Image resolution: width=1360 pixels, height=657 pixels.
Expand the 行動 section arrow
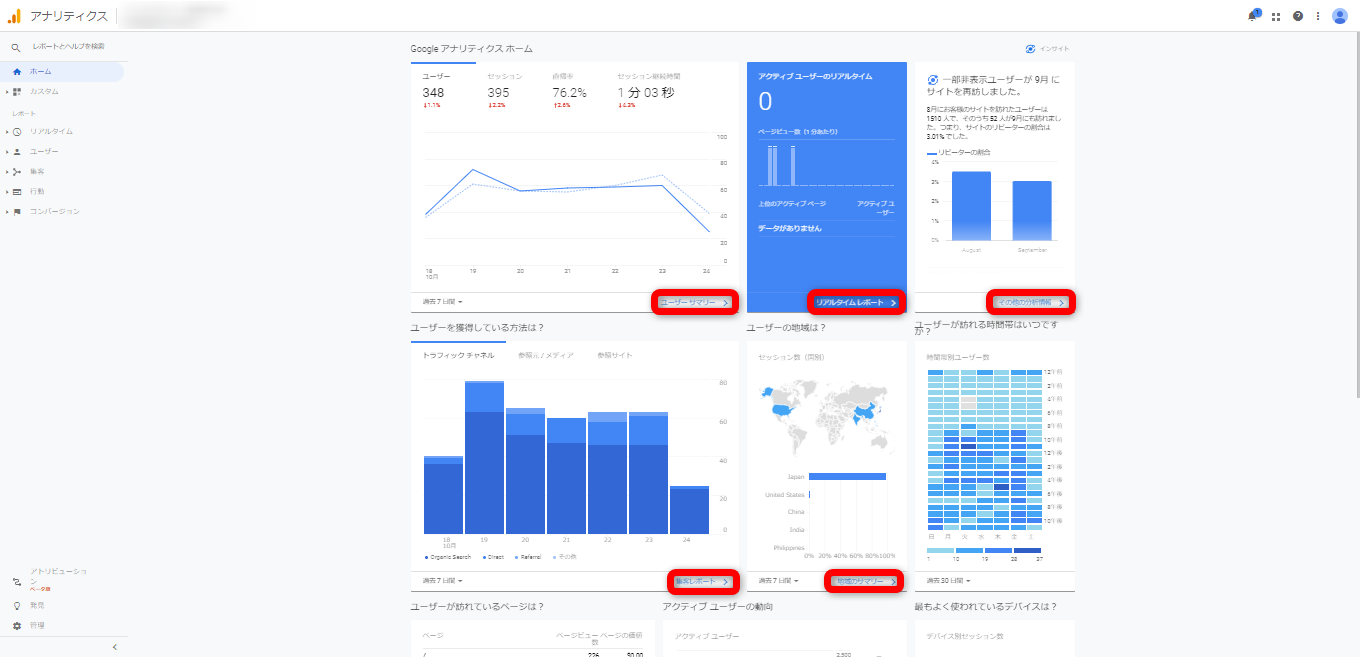6,191
